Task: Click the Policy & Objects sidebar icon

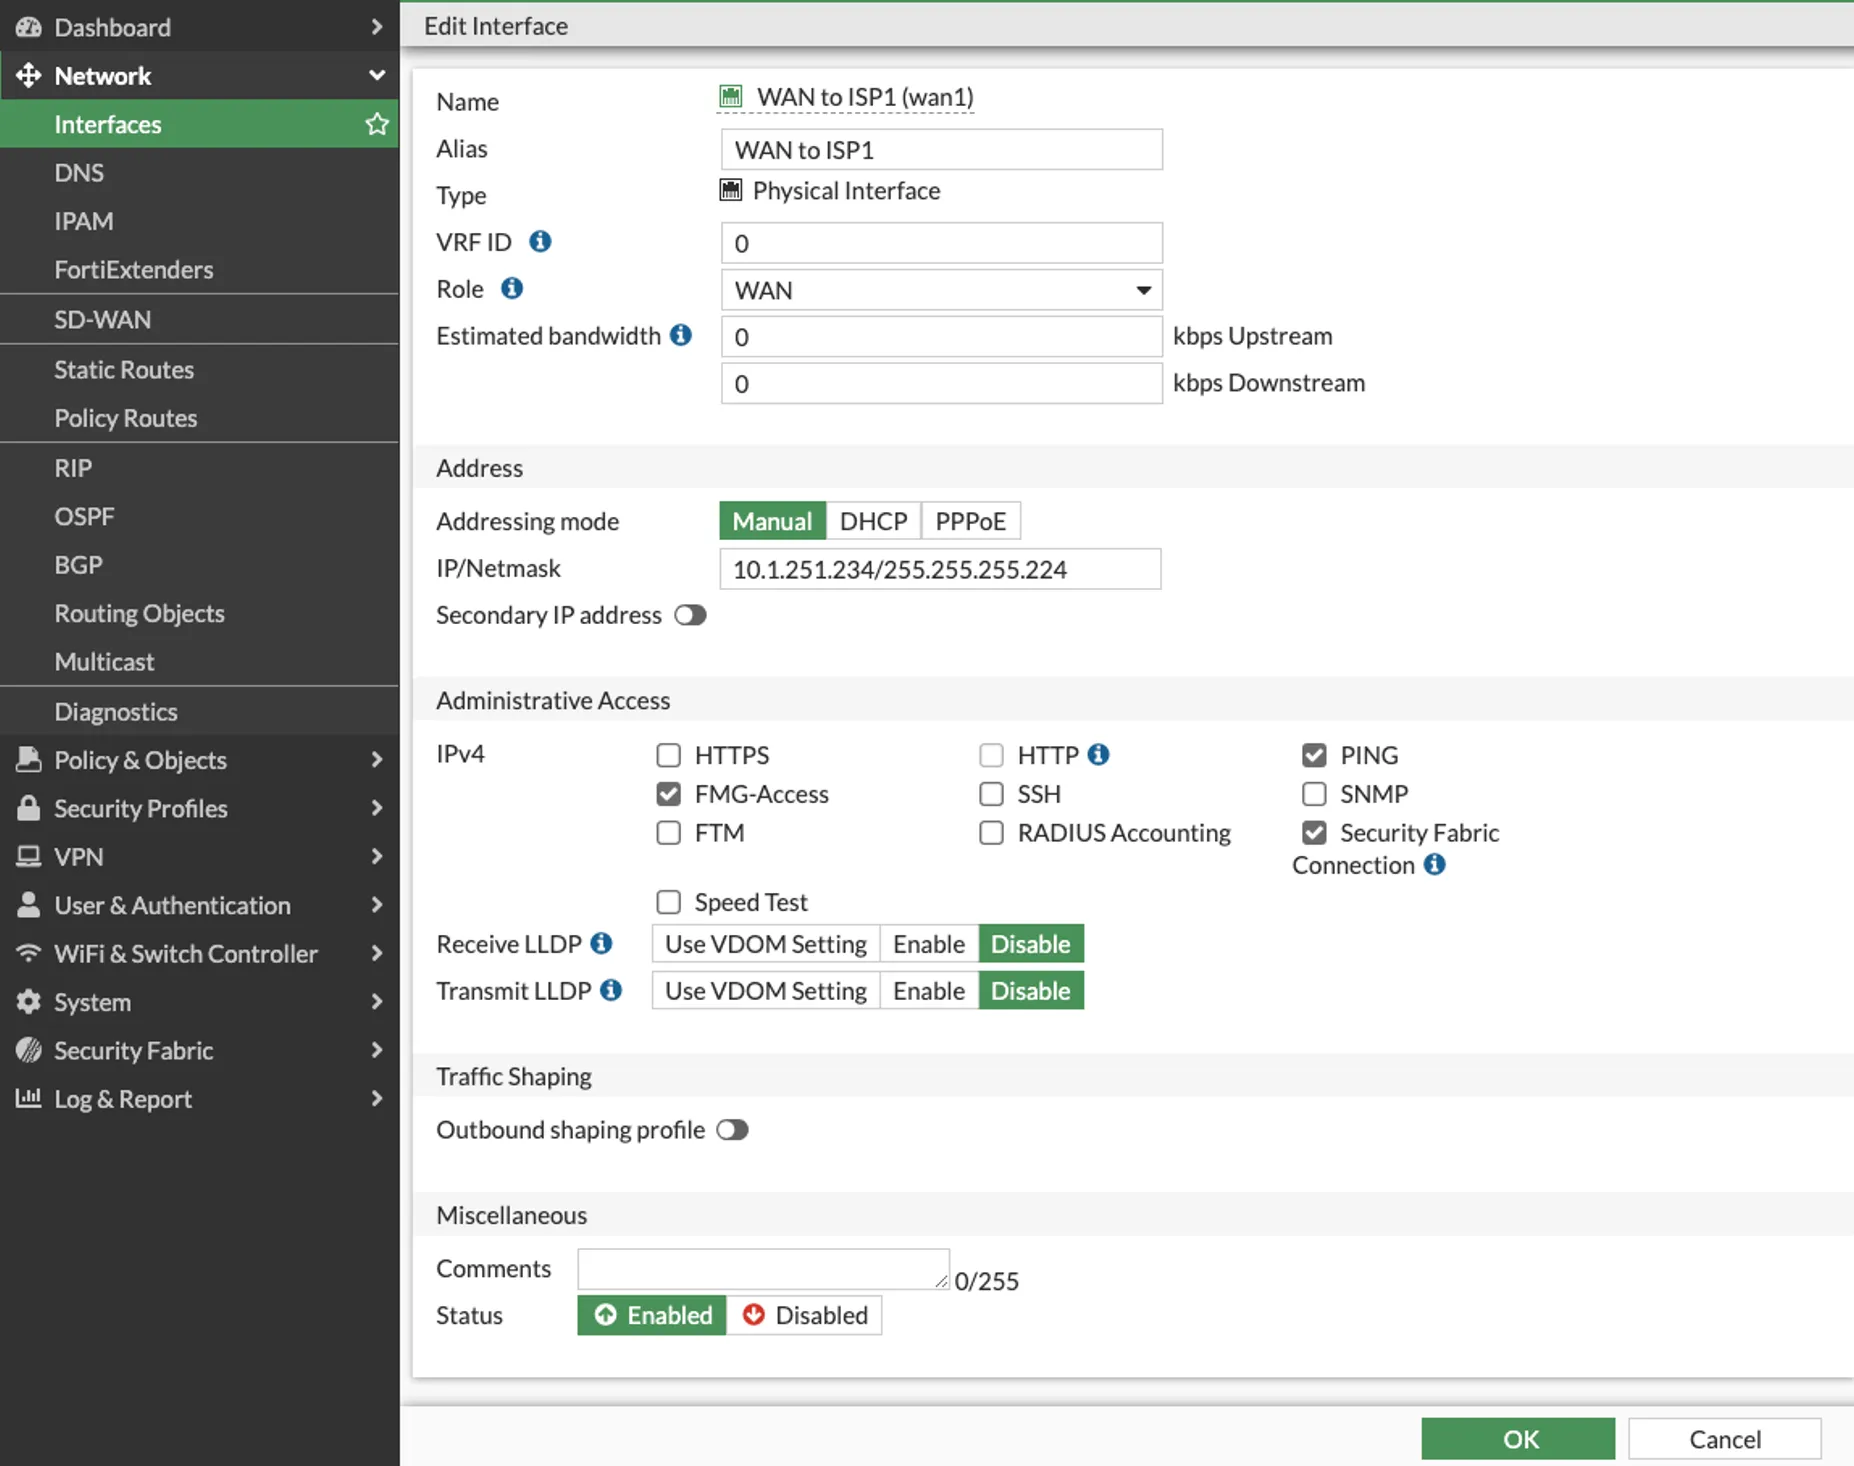Action: (29, 759)
